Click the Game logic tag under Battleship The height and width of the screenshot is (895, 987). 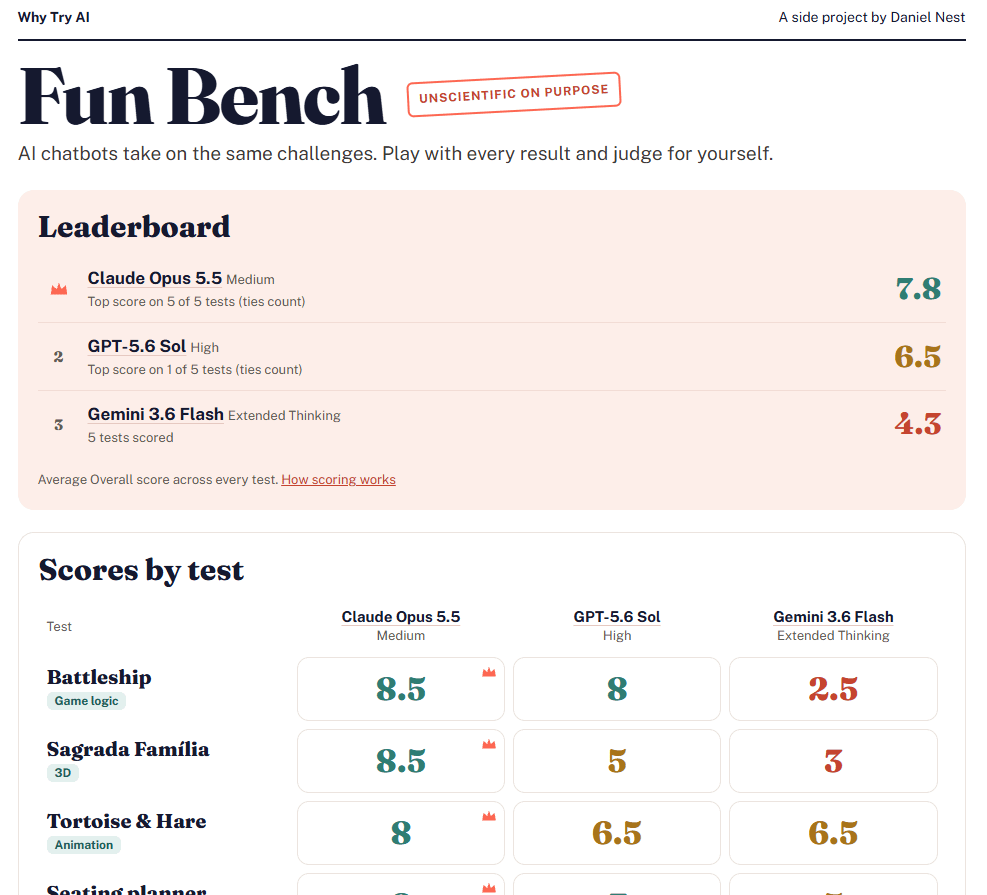click(x=86, y=701)
